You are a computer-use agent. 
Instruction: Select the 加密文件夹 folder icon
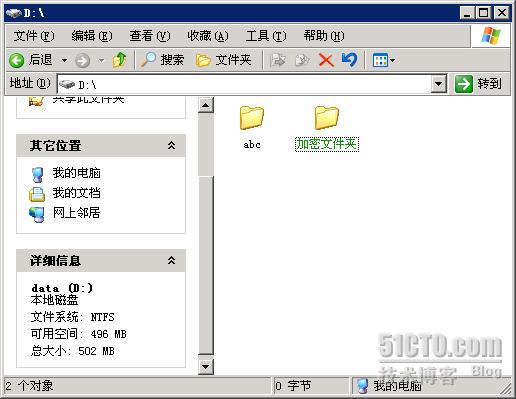point(327,117)
